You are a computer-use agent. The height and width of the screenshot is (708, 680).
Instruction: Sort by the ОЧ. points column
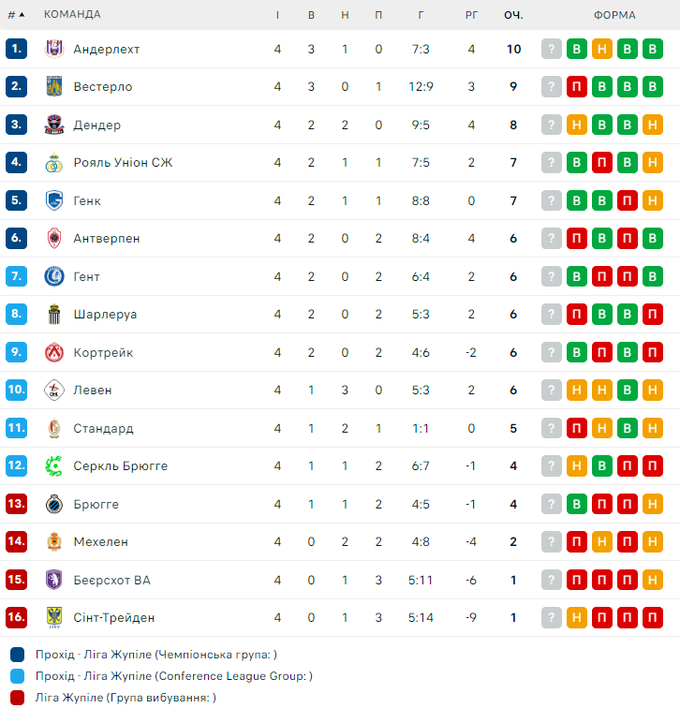(513, 15)
